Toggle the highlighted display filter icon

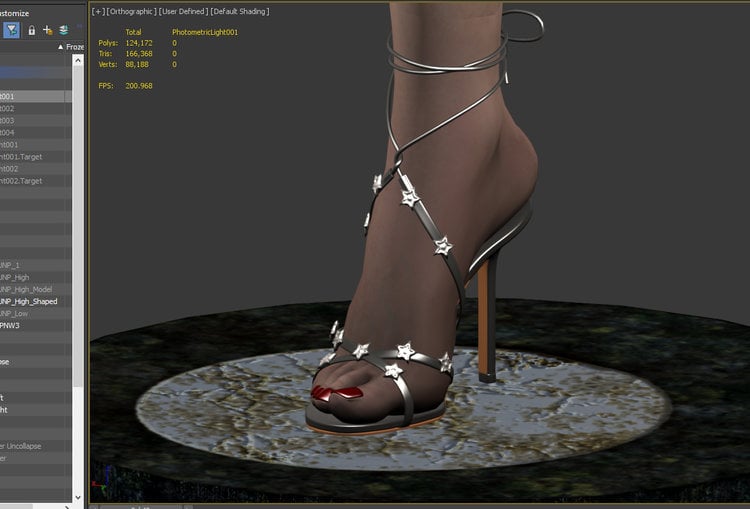pyautogui.click(x=11, y=30)
